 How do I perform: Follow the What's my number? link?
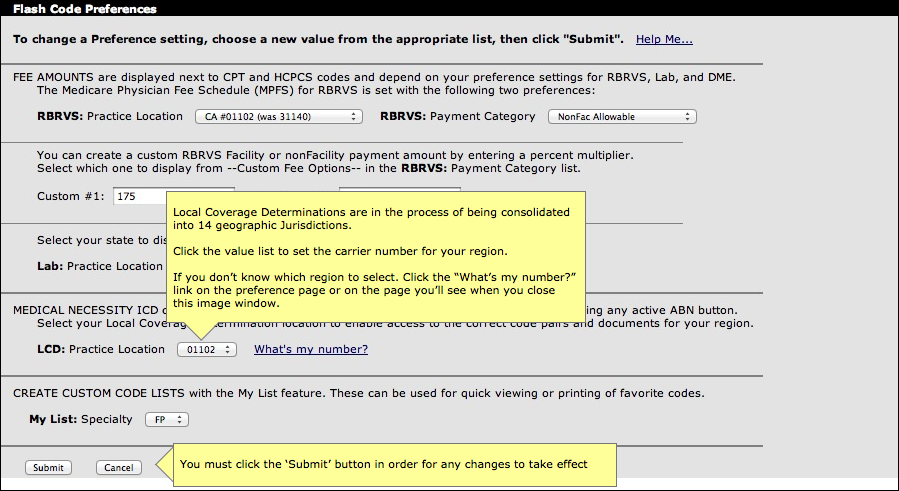tap(311, 349)
